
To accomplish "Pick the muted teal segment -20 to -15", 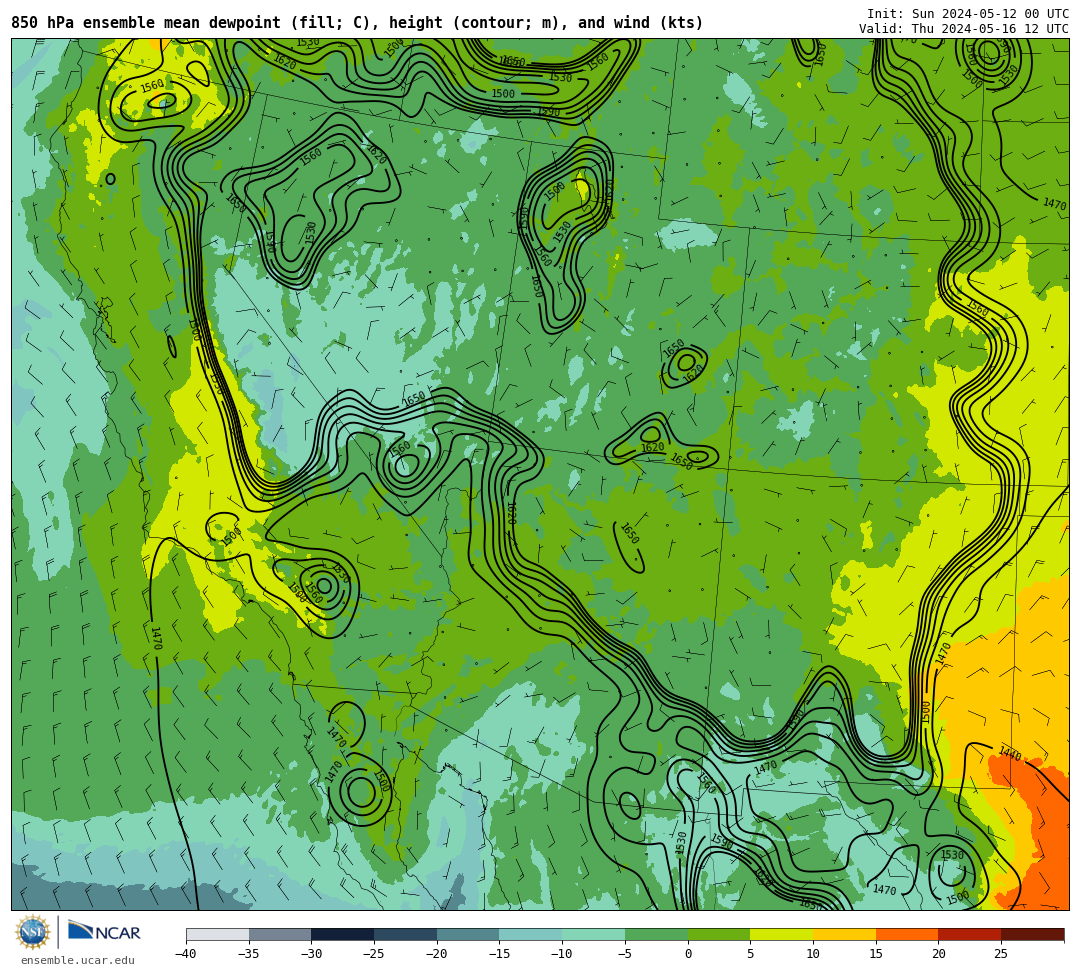I will 468,934.
